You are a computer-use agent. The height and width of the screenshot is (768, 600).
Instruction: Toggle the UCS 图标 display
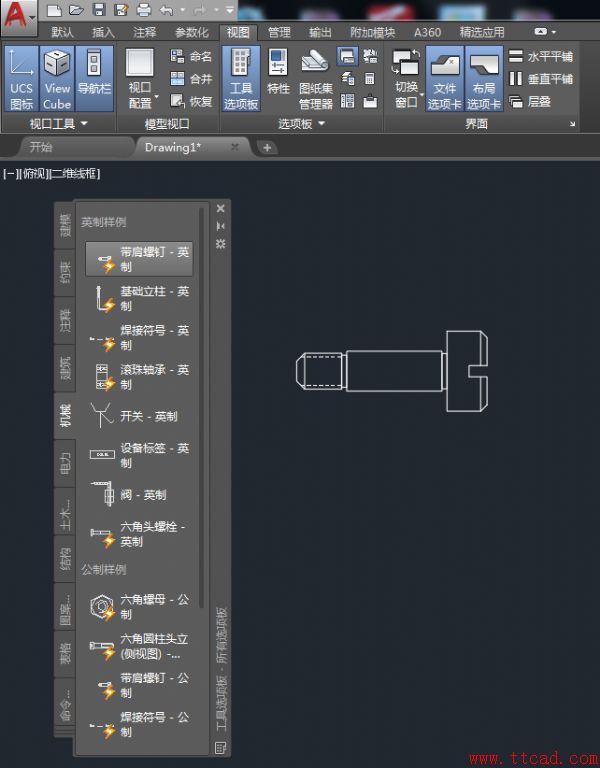point(21,78)
